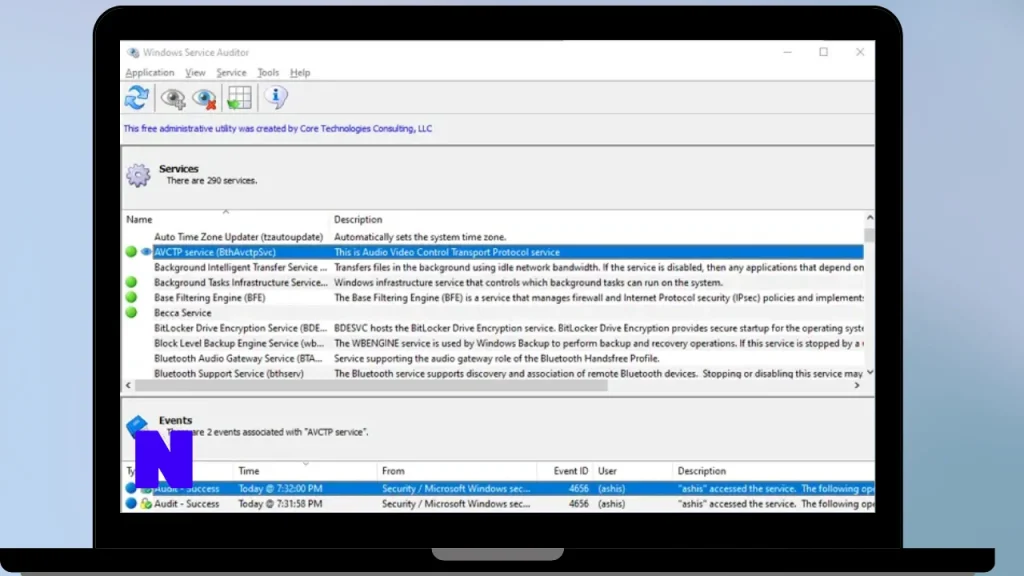Click the eye icon beside AVCTP service
The image size is (1024, 576).
click(146, 251)
